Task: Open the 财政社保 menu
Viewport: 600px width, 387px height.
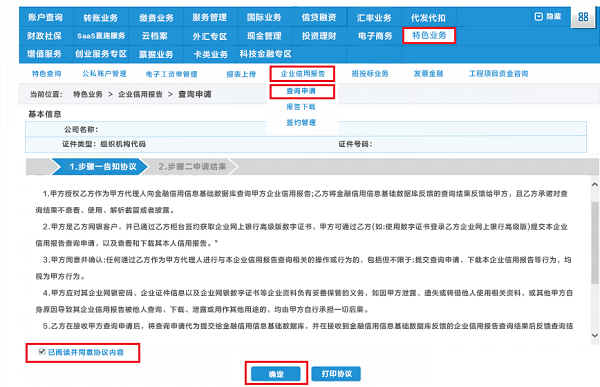Action: point(44,36)
